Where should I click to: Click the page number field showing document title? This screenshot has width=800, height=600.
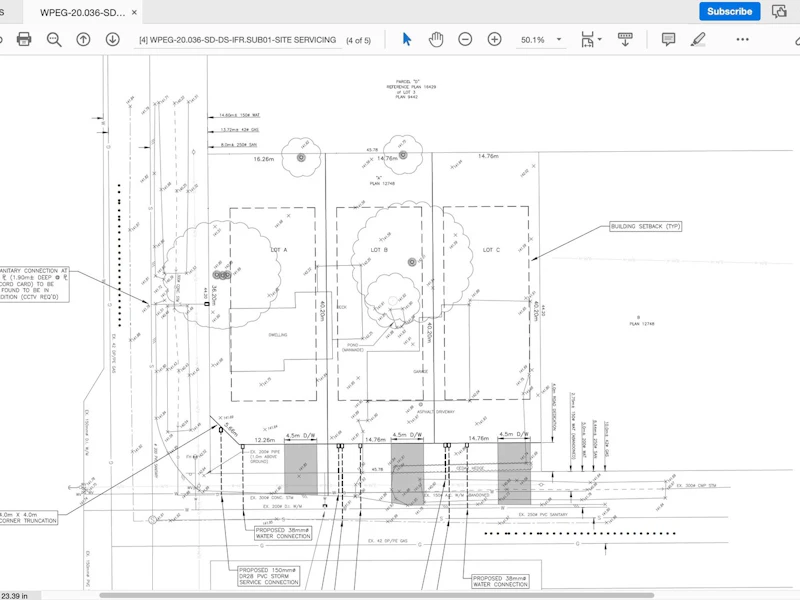point(237,40)
